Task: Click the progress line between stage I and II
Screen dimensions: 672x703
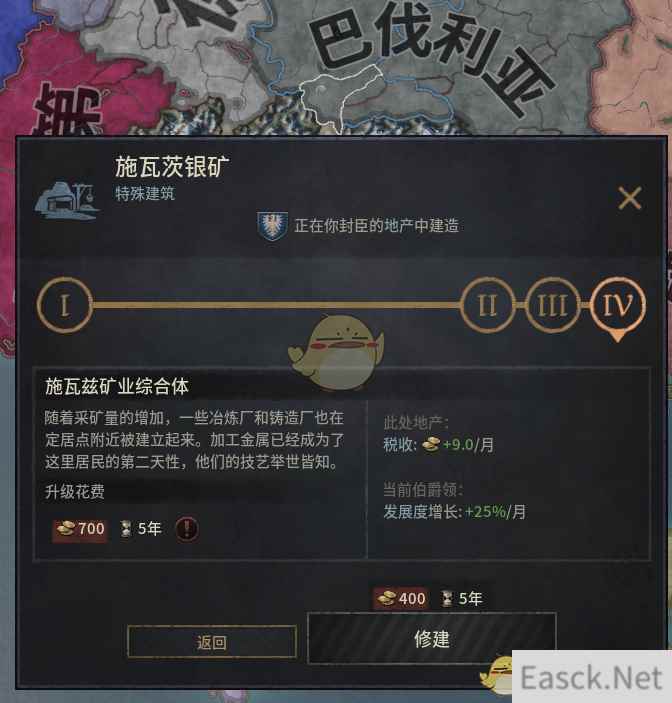Action: tap(277, 305)
